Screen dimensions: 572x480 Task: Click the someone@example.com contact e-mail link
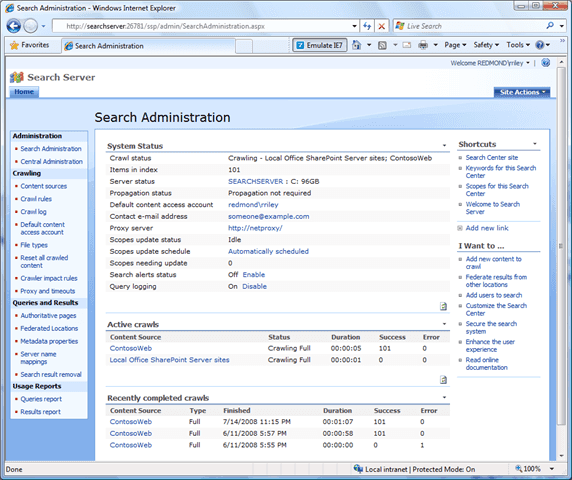[x=268, y=216]
